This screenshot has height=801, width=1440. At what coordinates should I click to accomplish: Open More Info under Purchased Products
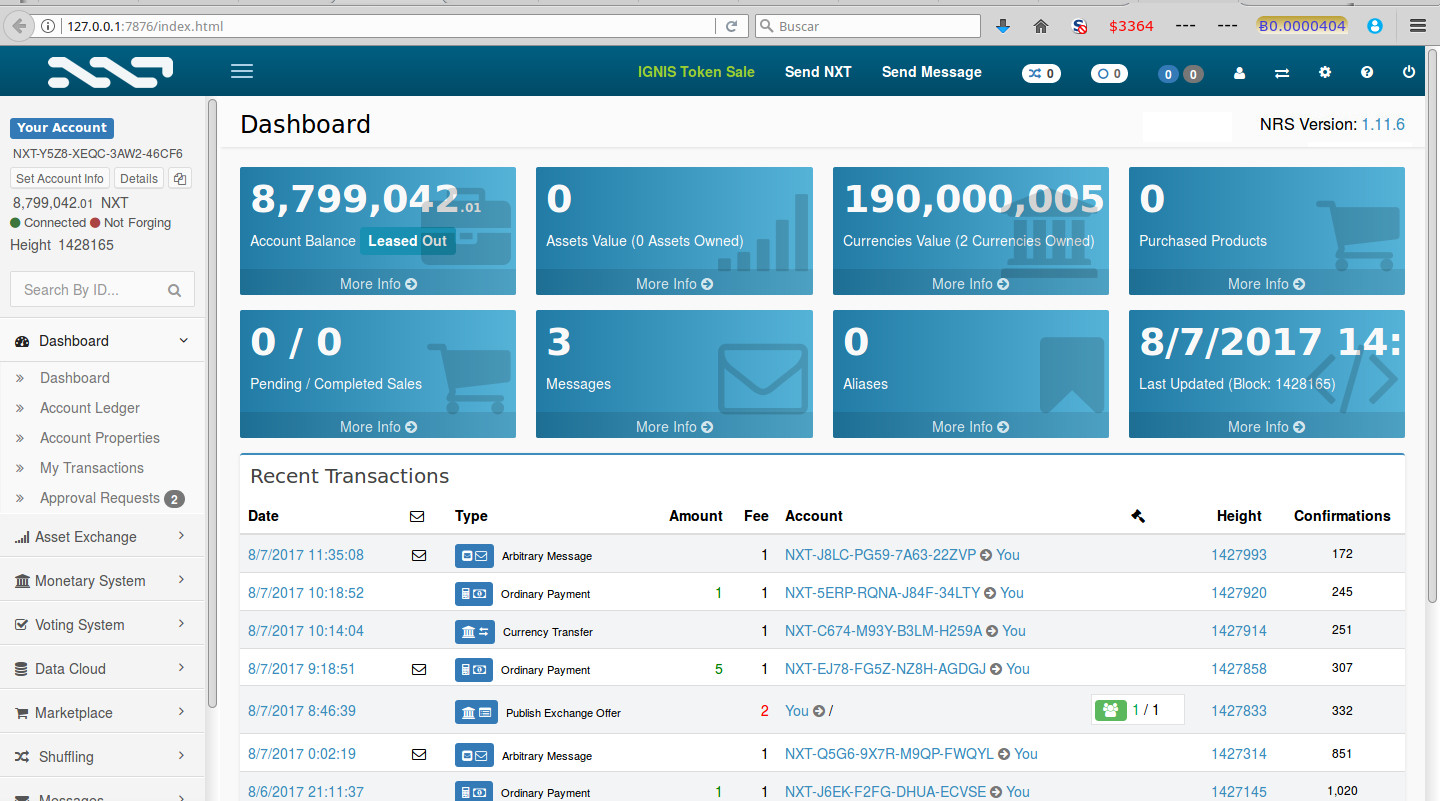point(1266,284)
